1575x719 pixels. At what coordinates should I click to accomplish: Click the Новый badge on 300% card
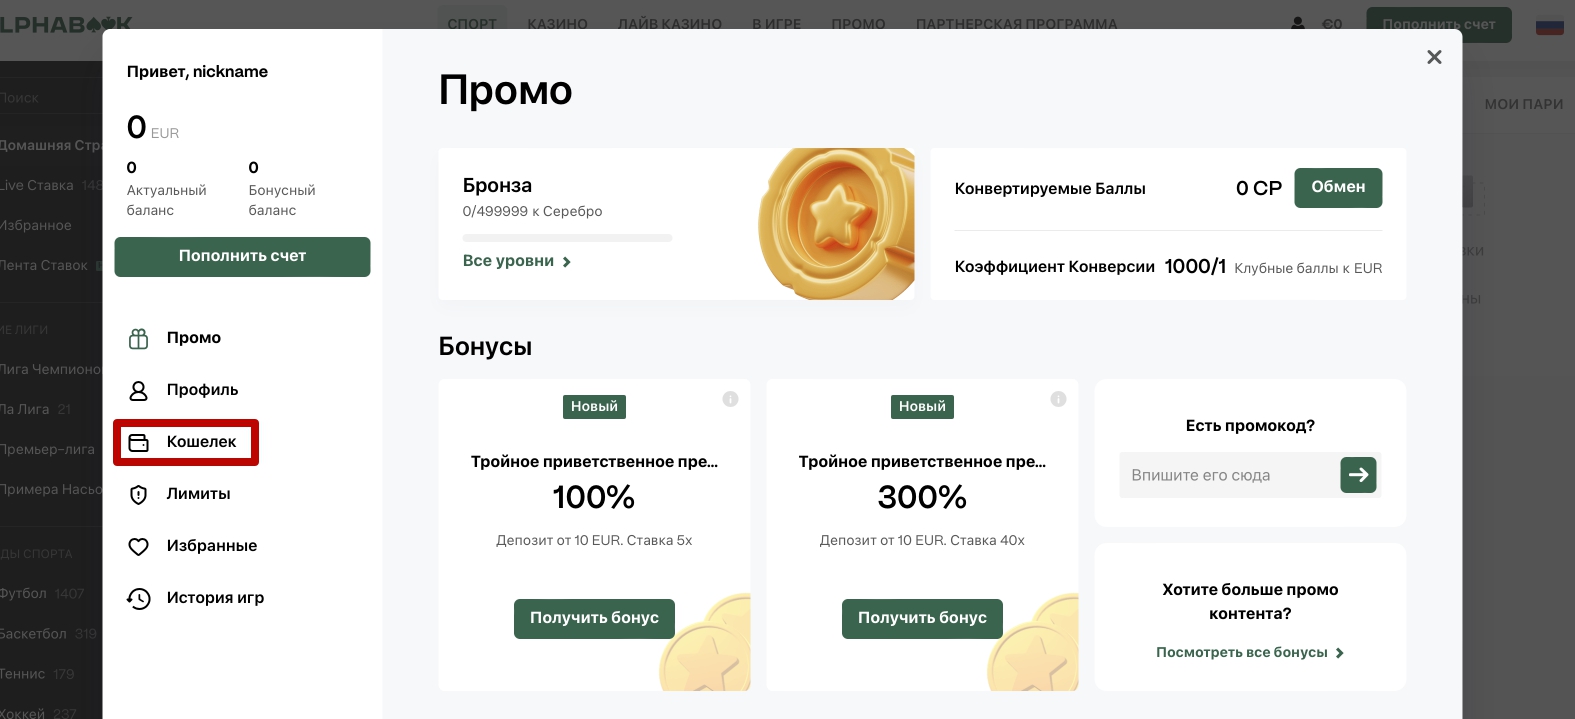(x=922, y=406)
